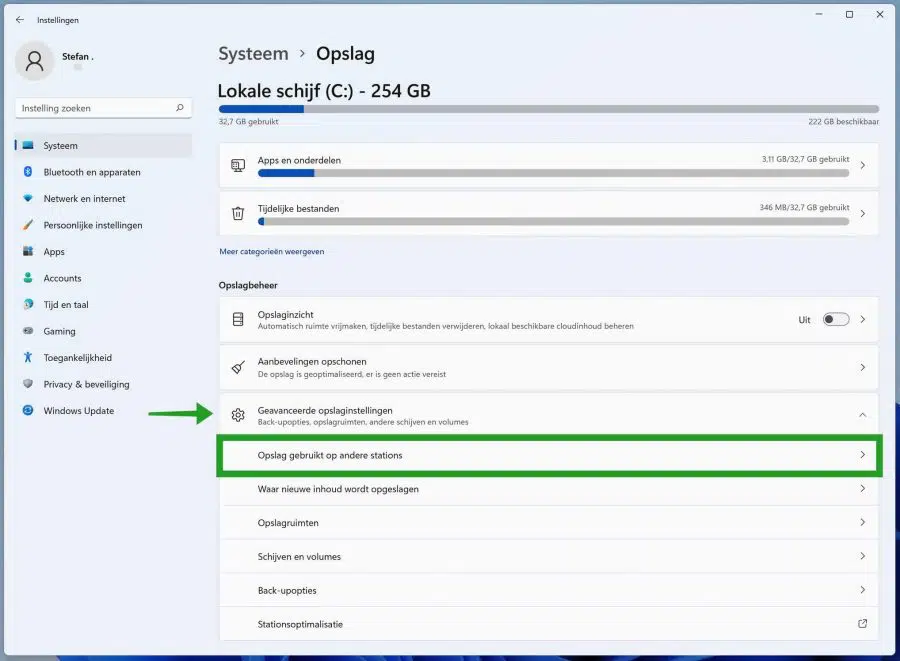
Task: Click the Bluetooth icon in sidebar
Action: (28, 172)
